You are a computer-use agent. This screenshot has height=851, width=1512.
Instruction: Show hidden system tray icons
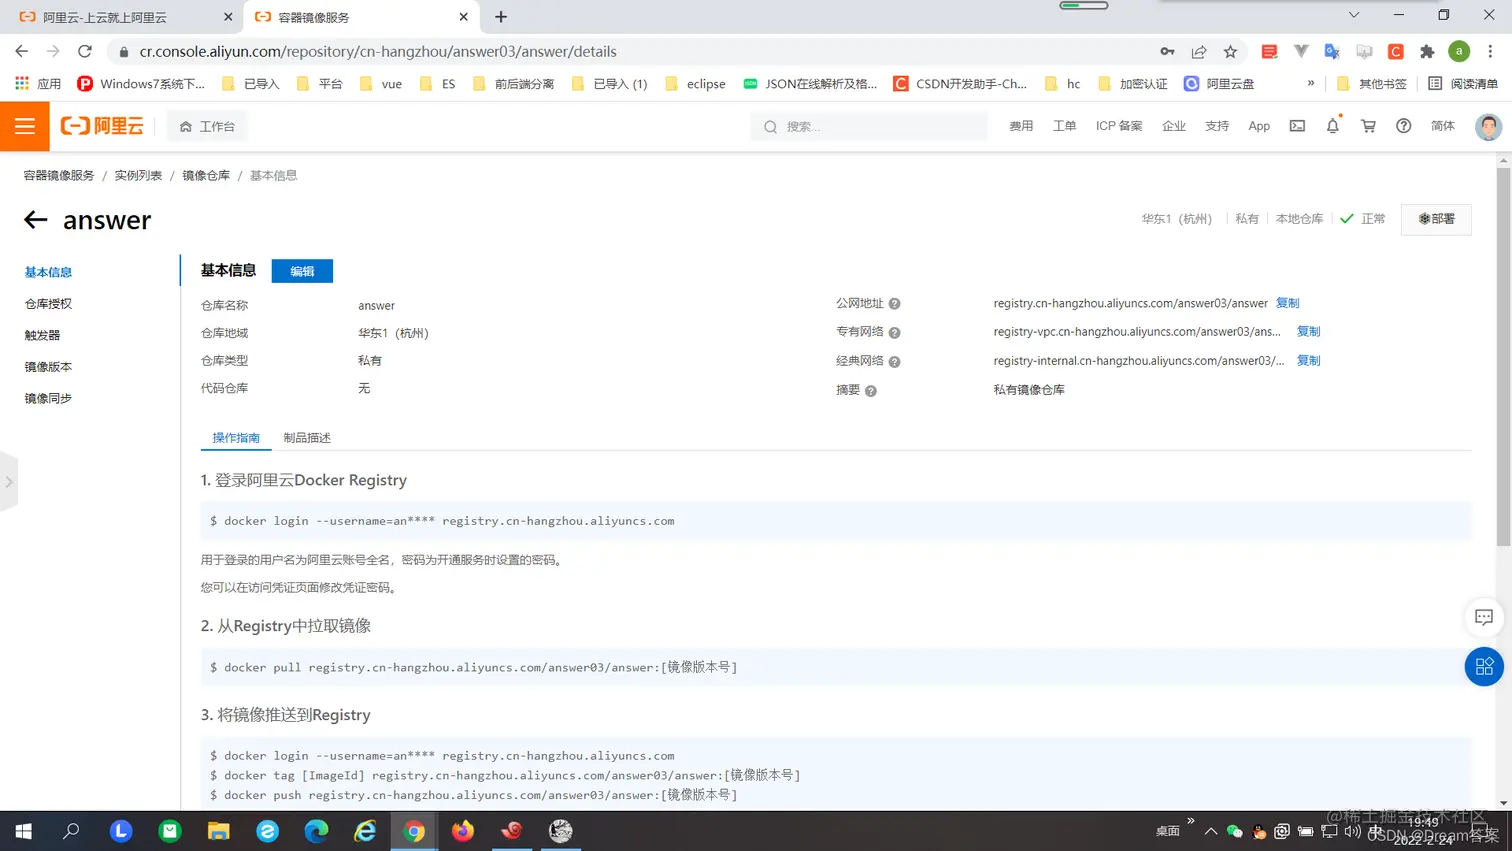[x=1210, y=831]
